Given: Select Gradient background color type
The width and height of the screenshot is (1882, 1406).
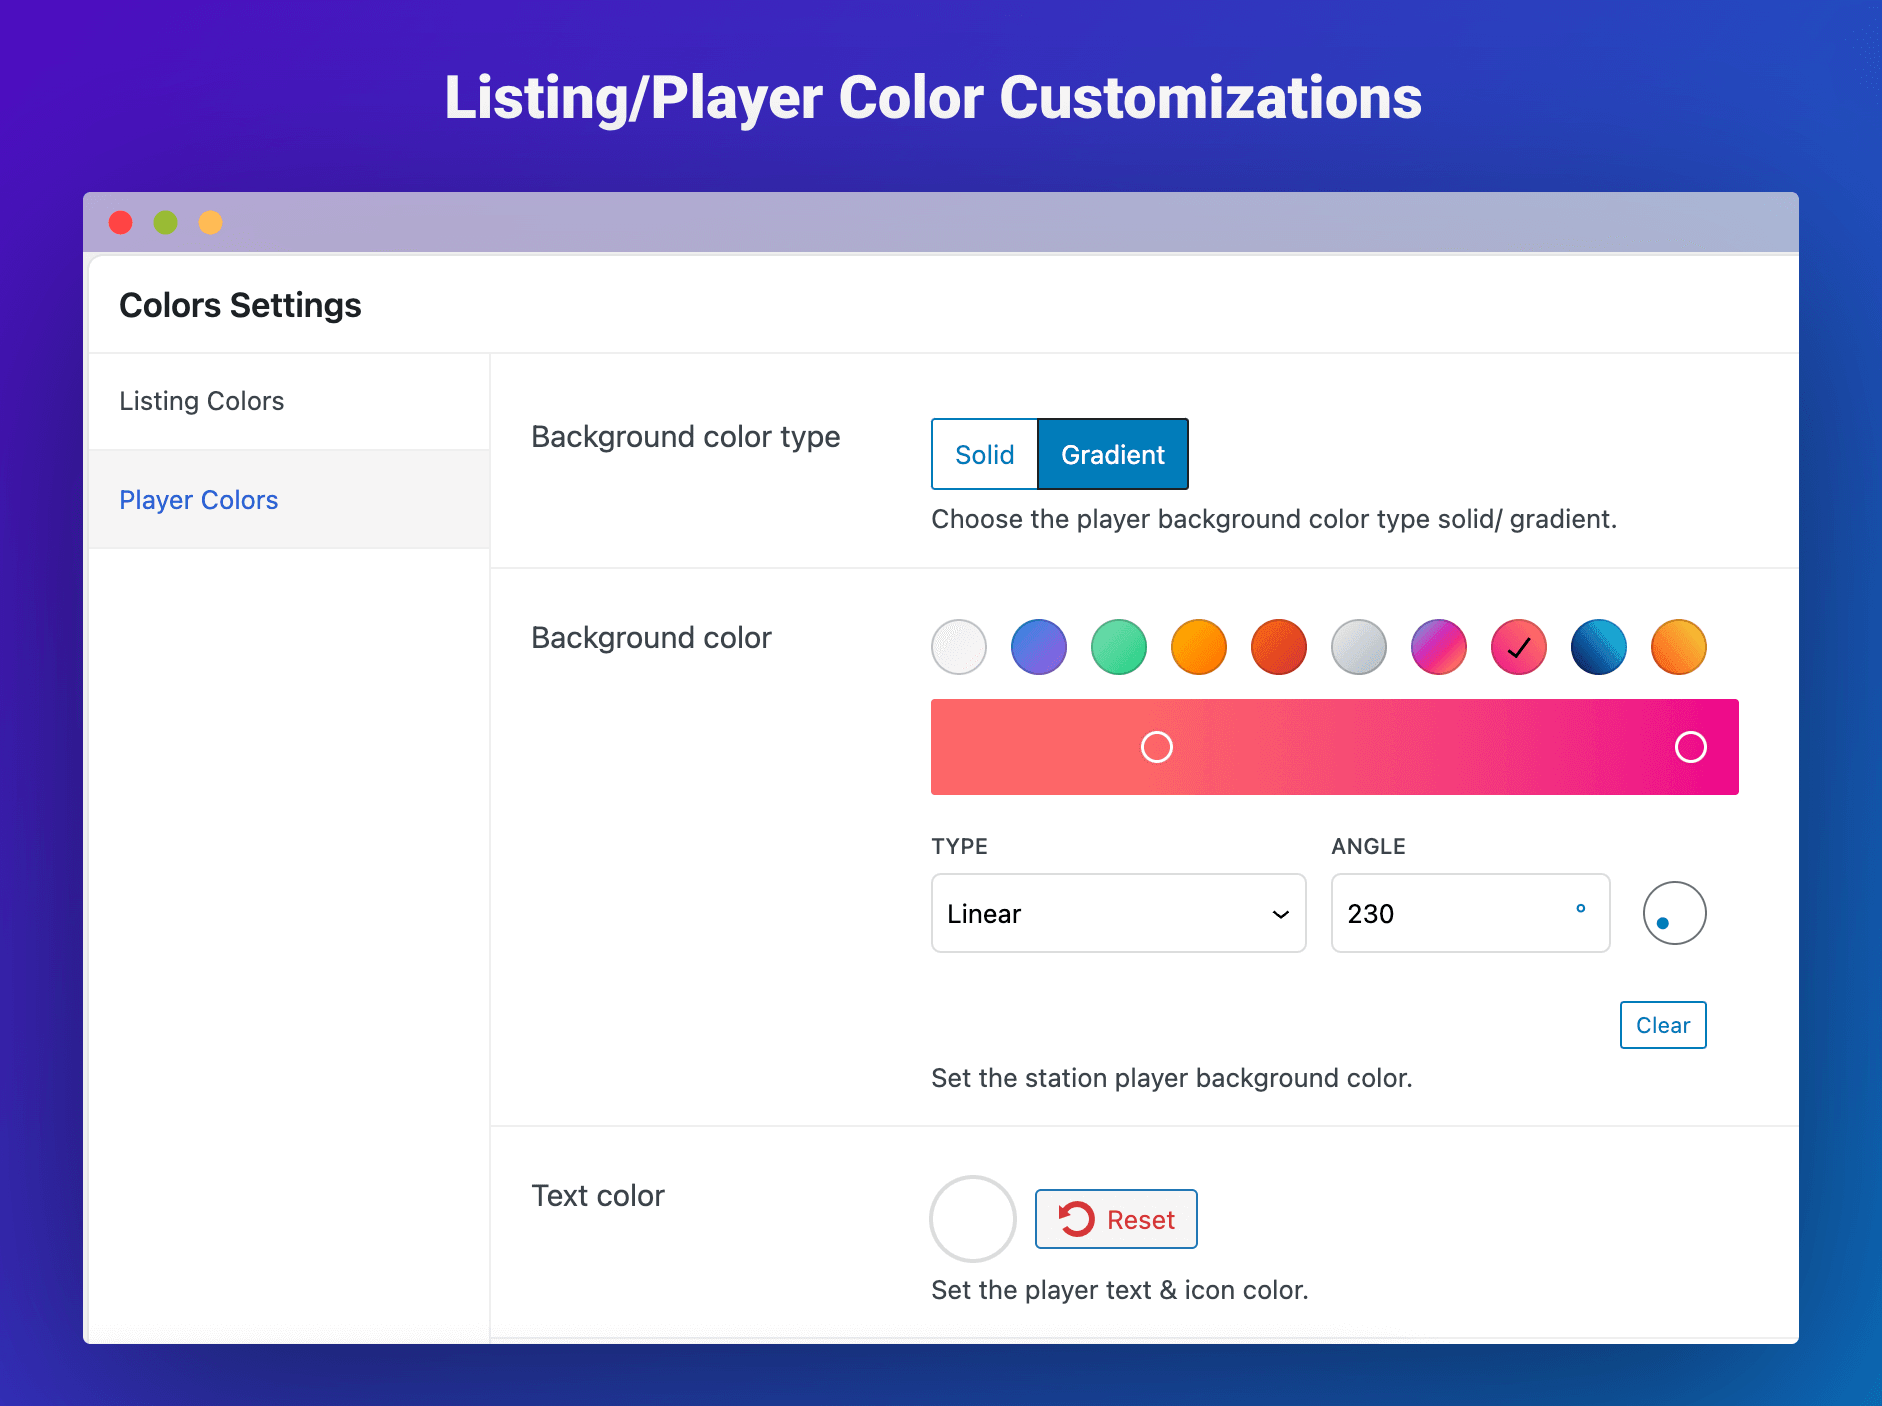Looking at the screenshot, I should click(x=1113, y=454).
